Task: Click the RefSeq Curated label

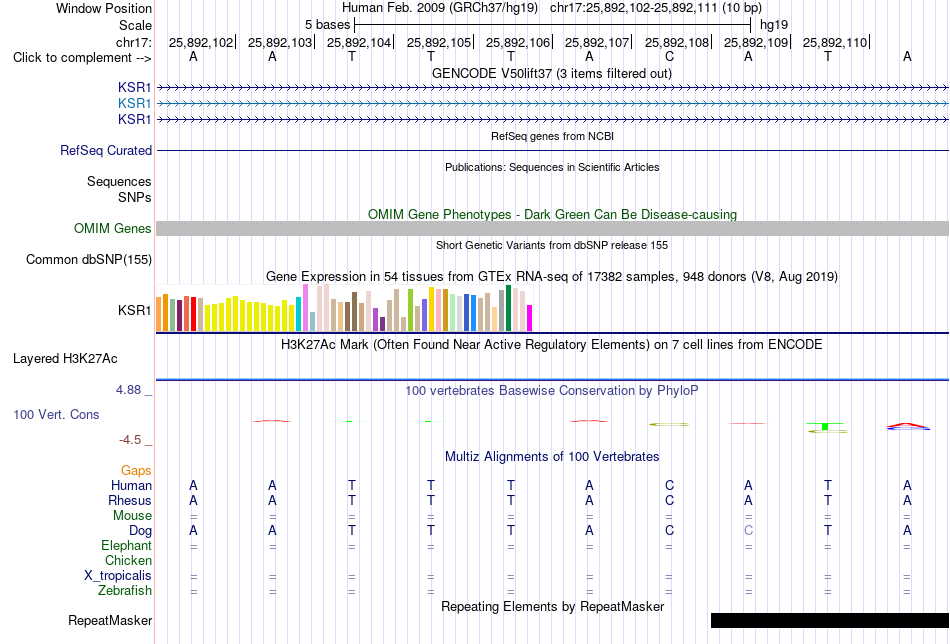Action: pos(106,150)
